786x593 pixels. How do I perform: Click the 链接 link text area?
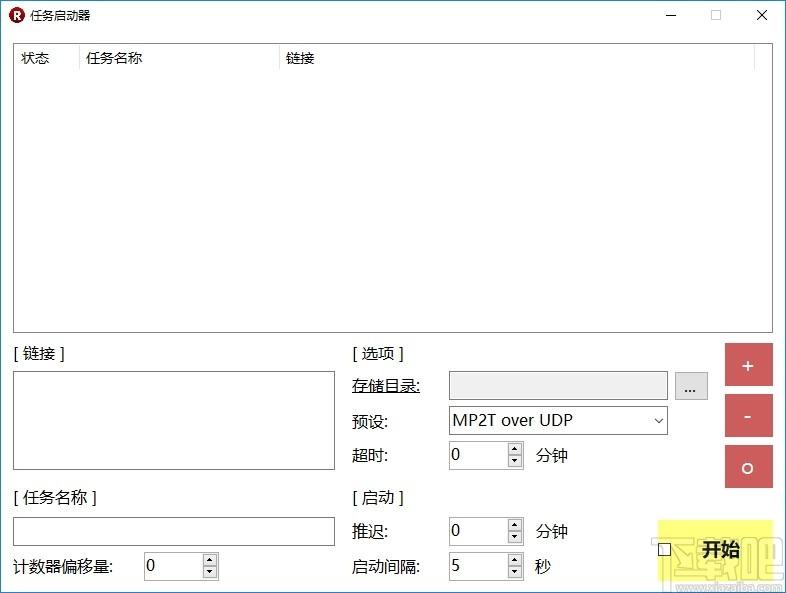pyautogui.click(x=174, y=421)
